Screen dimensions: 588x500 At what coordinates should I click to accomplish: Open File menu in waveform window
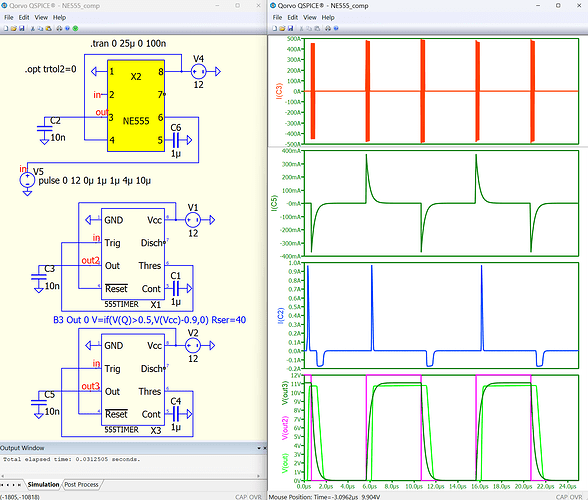(277, 17)
